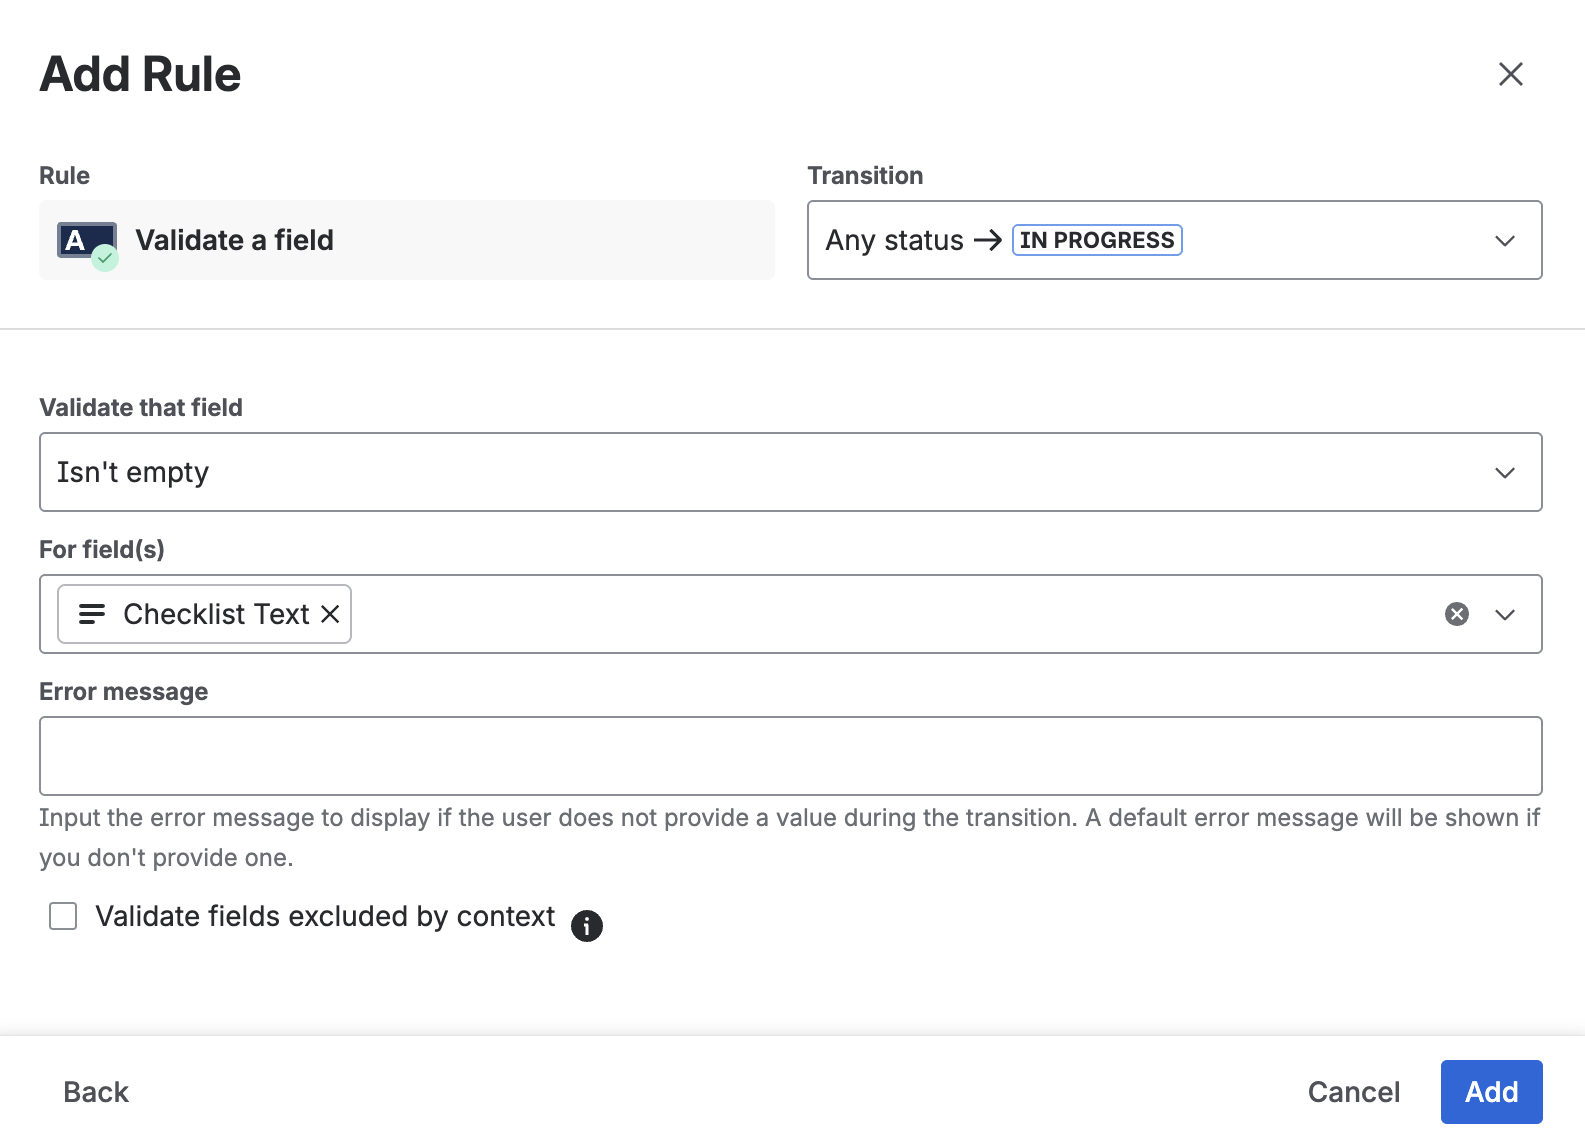Cancel adding the rule
The image size is (1585, 1147).
[x=1353, y=1092]
